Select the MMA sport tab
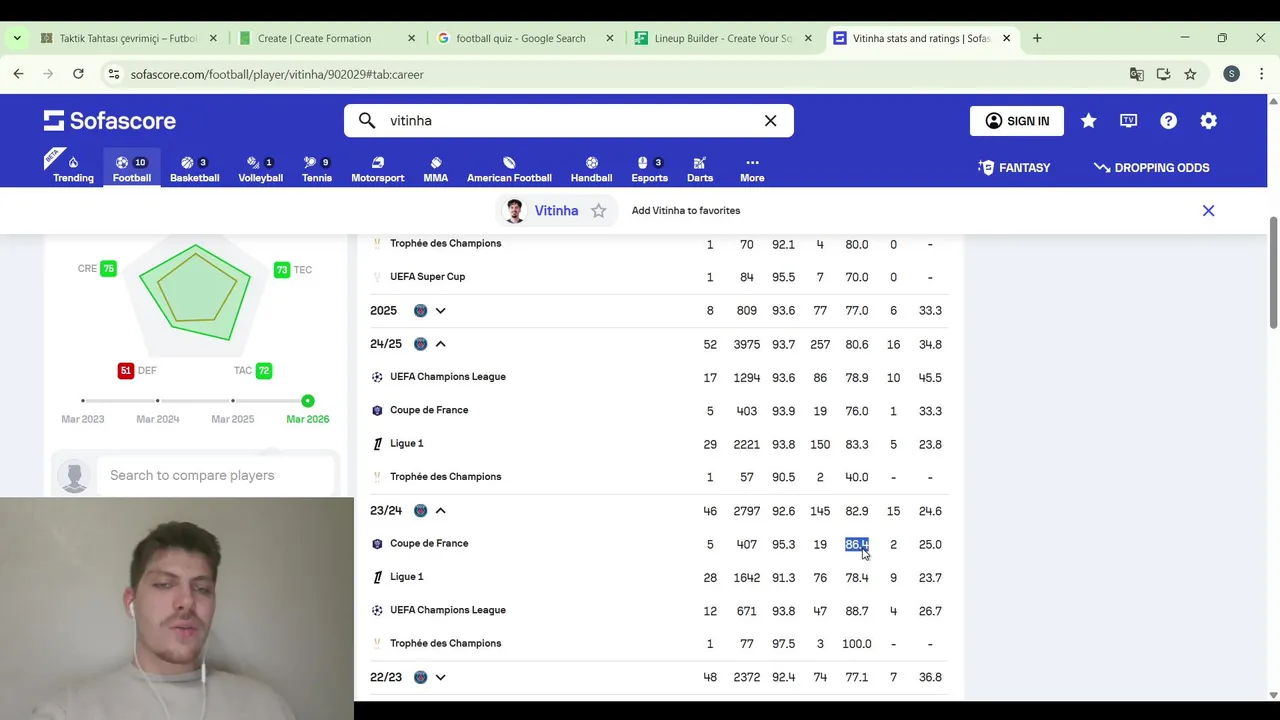This screenshot has height=720, width=1280. (x=435, y=168)
